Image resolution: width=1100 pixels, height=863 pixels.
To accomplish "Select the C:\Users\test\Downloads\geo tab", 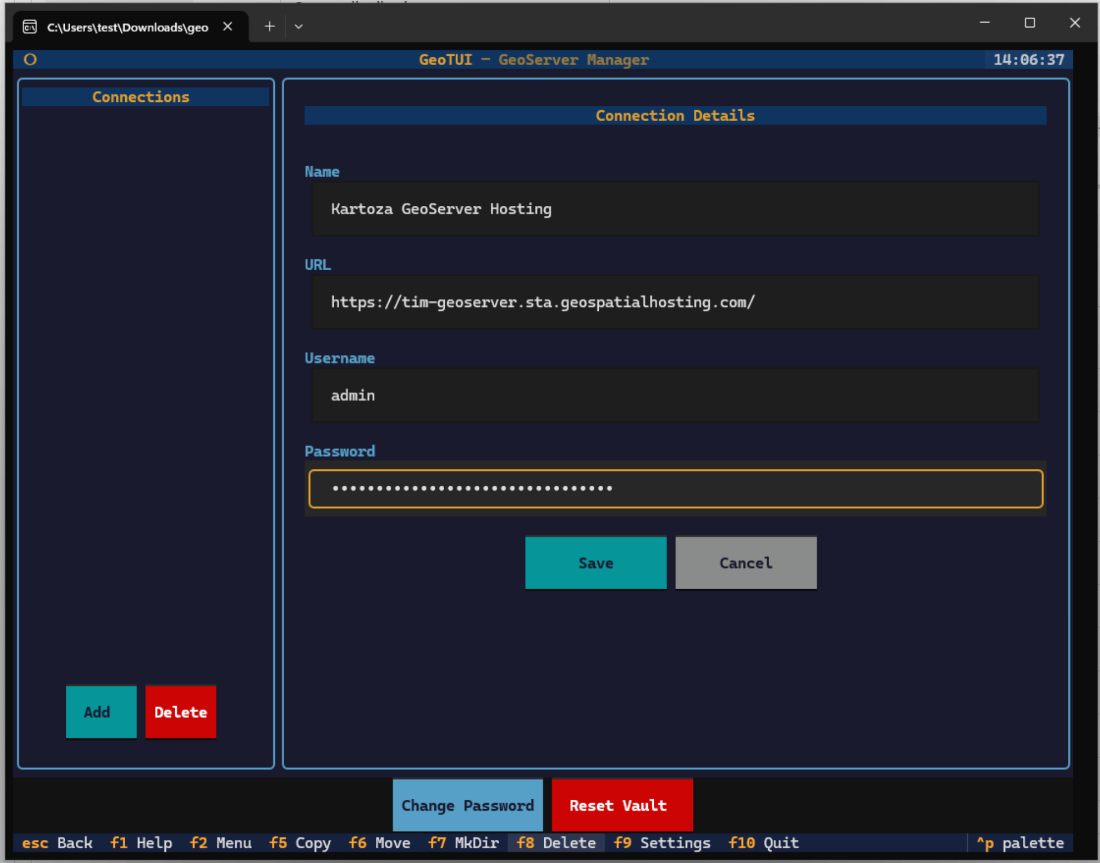I will [x=130, y=27].
